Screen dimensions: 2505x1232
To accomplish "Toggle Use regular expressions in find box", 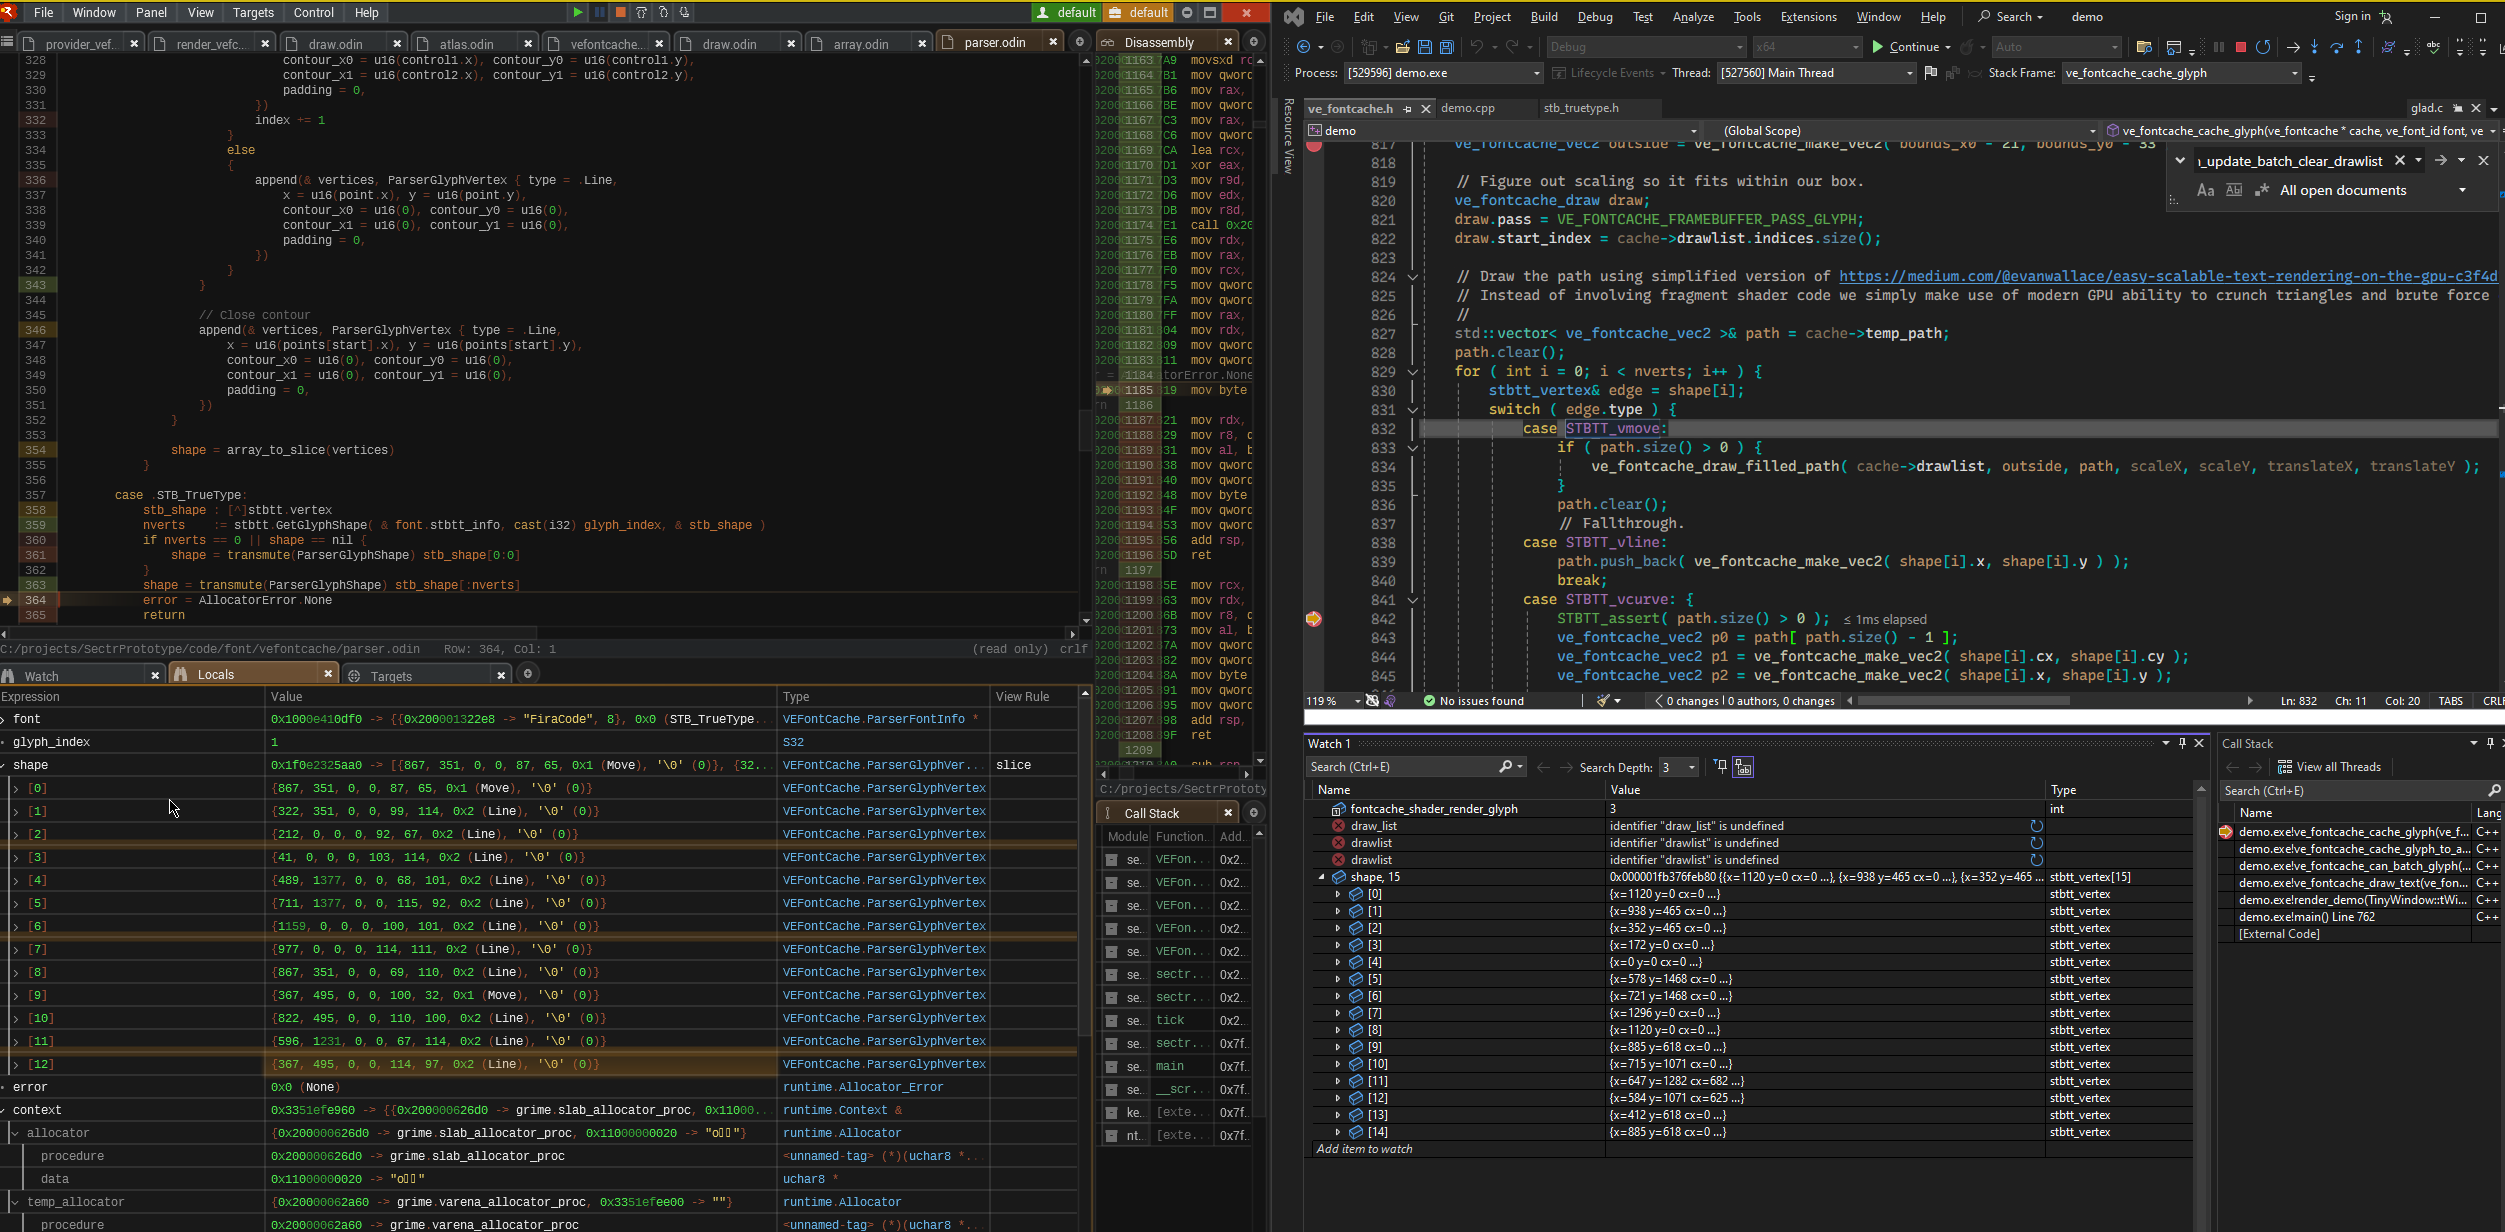I will coord(2262,190).
